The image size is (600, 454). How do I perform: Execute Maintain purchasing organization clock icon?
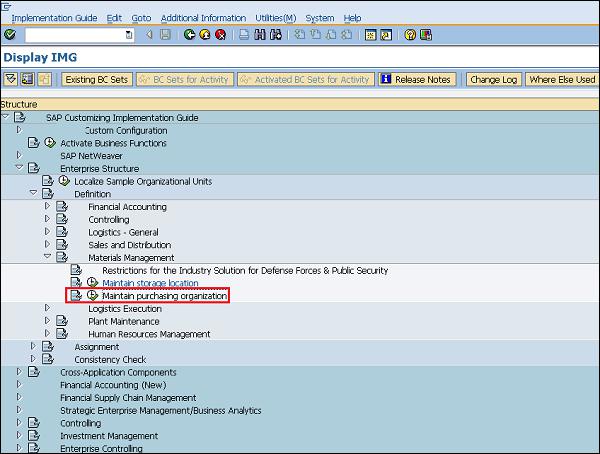click(93, 296)
